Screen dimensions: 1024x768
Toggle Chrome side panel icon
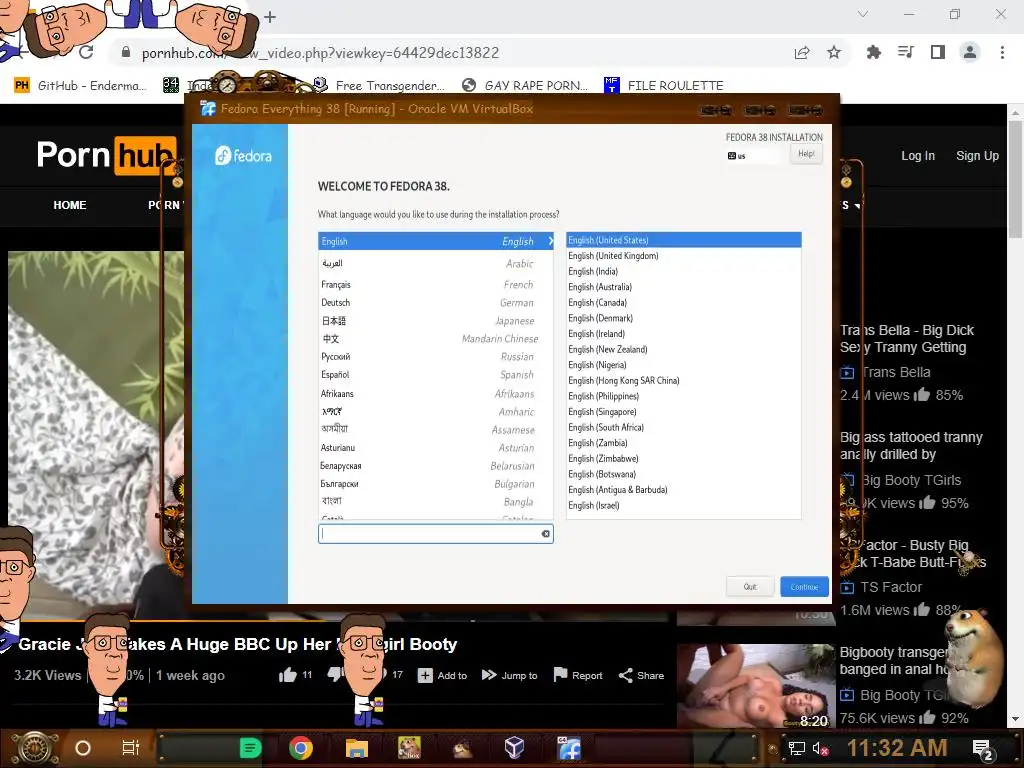(x=938, y=52)
